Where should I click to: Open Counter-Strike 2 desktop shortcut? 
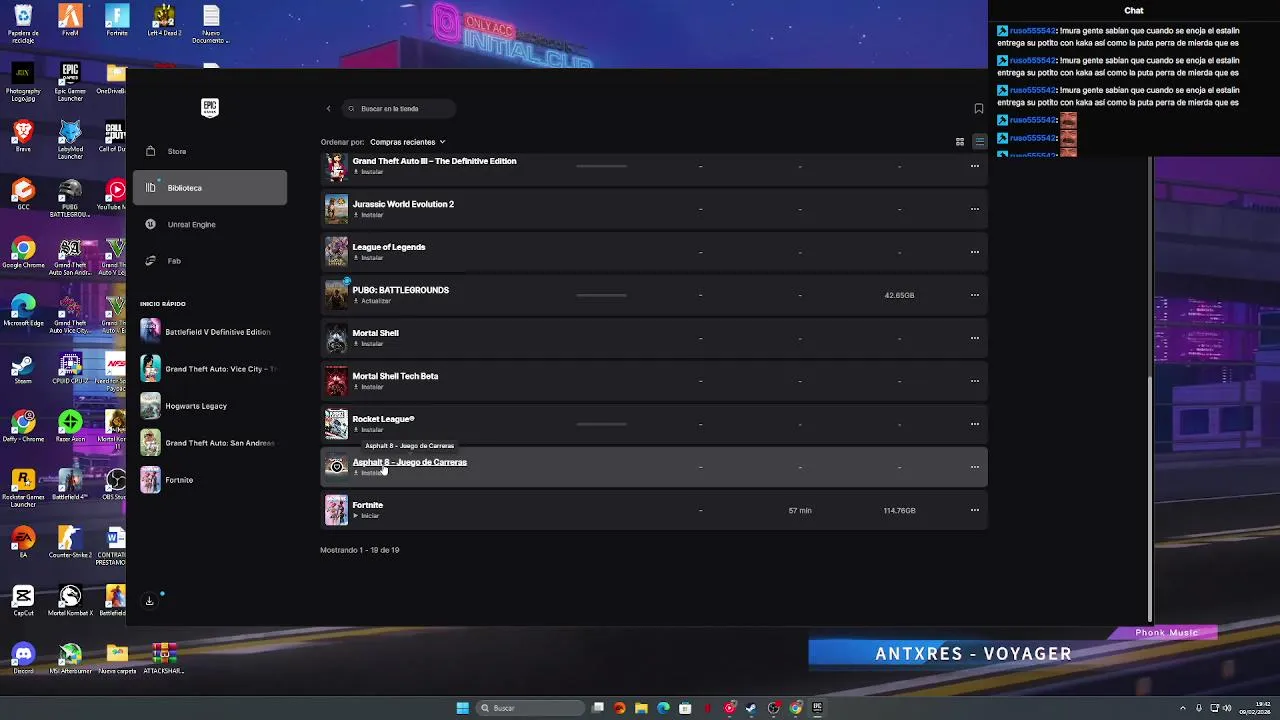pyautogui.click(x=70, y=543)
